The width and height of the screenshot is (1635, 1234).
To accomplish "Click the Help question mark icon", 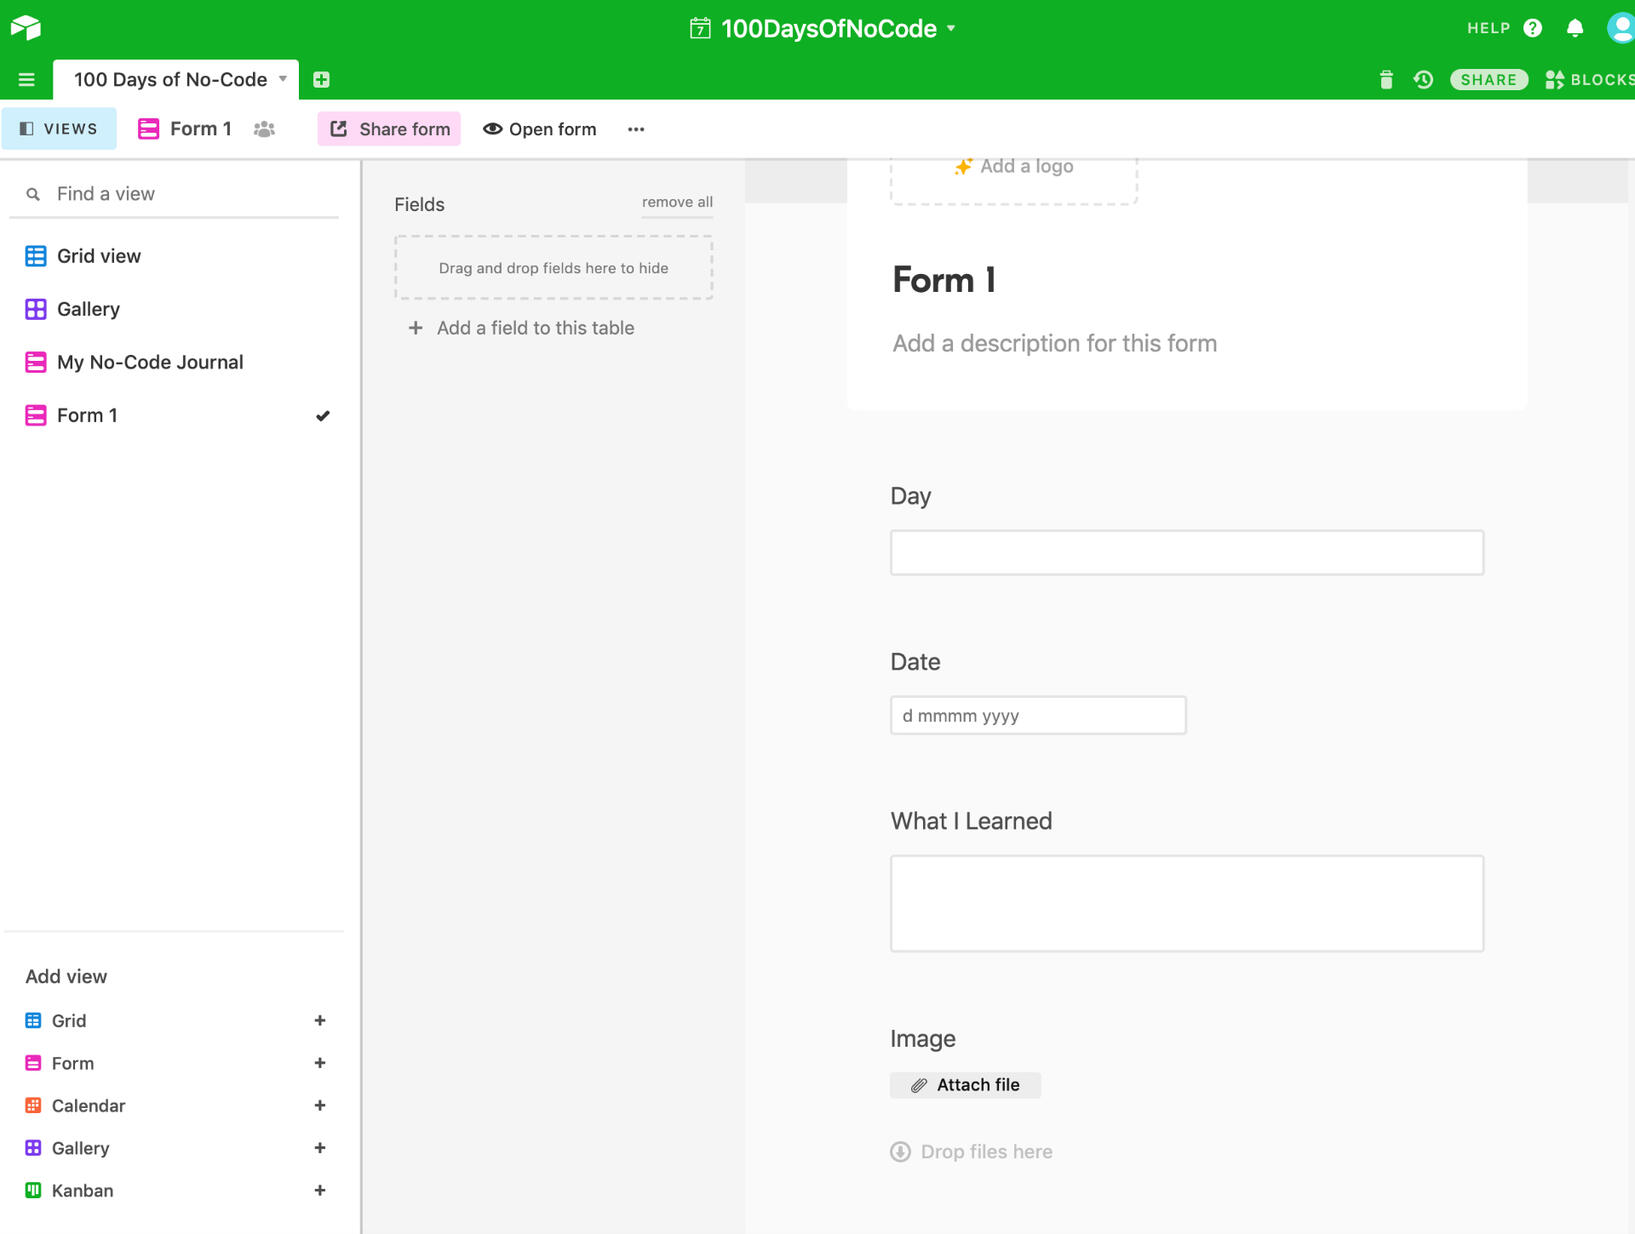I will [1532, 28].
